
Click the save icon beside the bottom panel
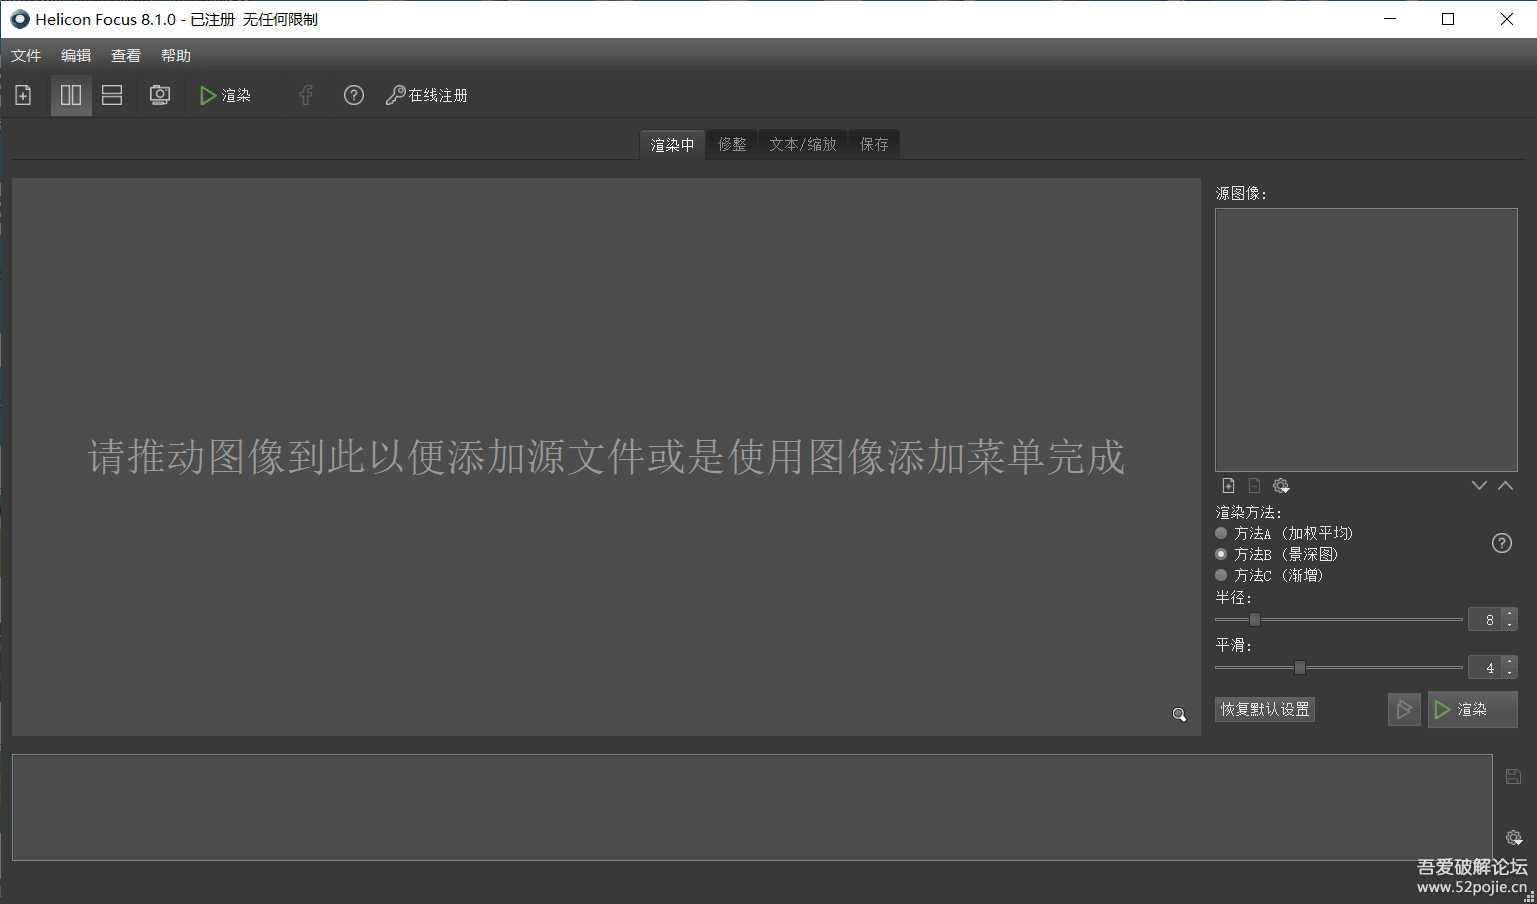1513,777
